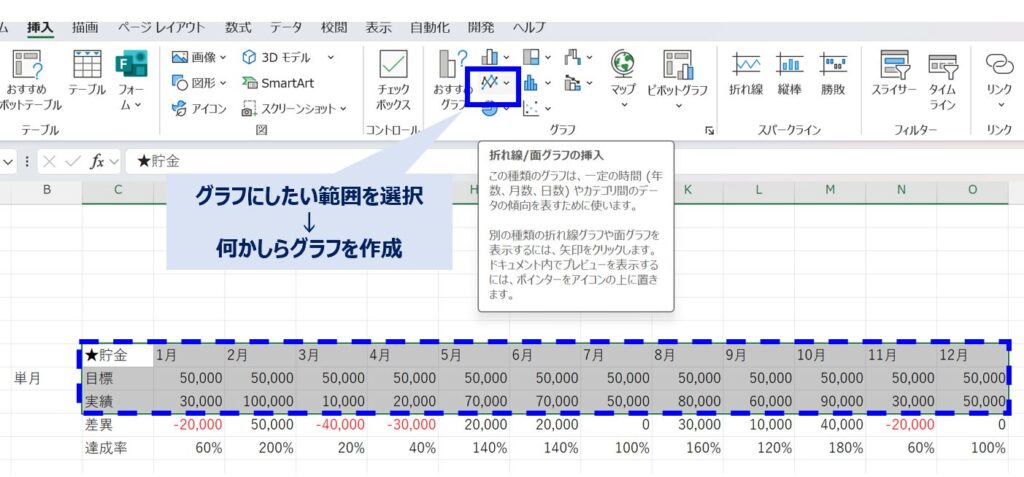Open the ヘルプ tab
This screenshot has height=477, width=1024.
[528, 27]
